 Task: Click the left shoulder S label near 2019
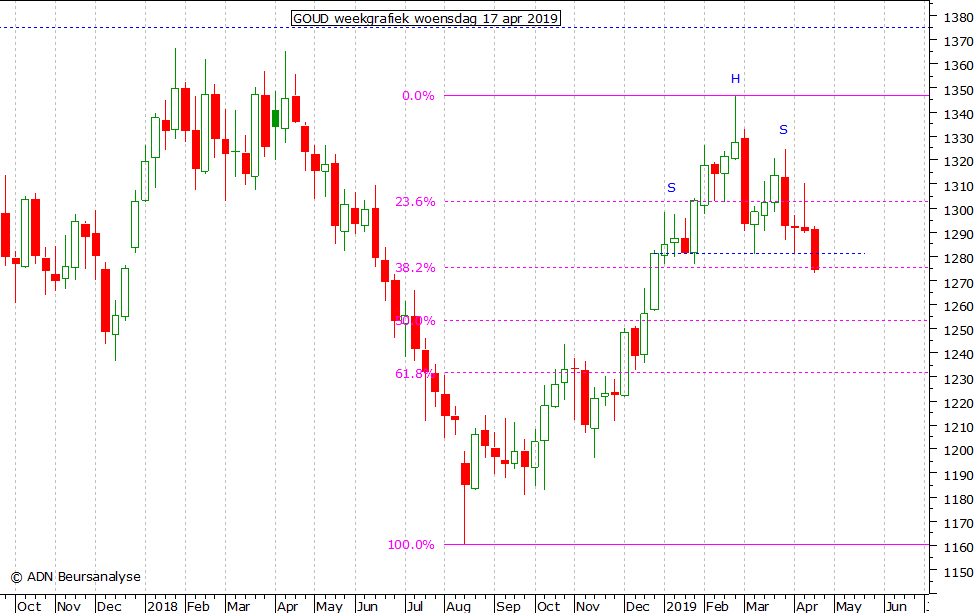coord(671,188)
